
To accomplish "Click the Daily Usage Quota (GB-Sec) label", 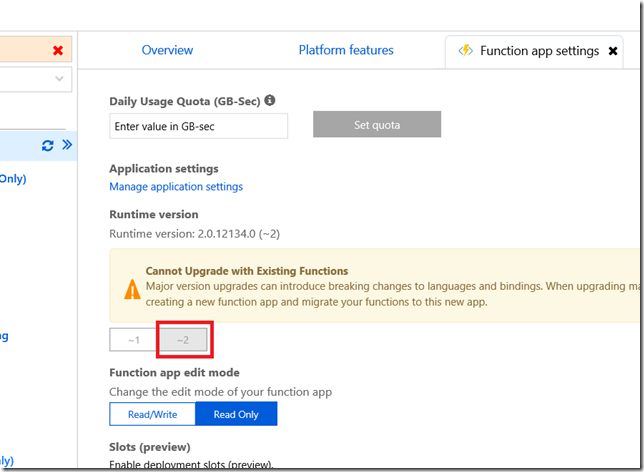I will tap(185, 101).
